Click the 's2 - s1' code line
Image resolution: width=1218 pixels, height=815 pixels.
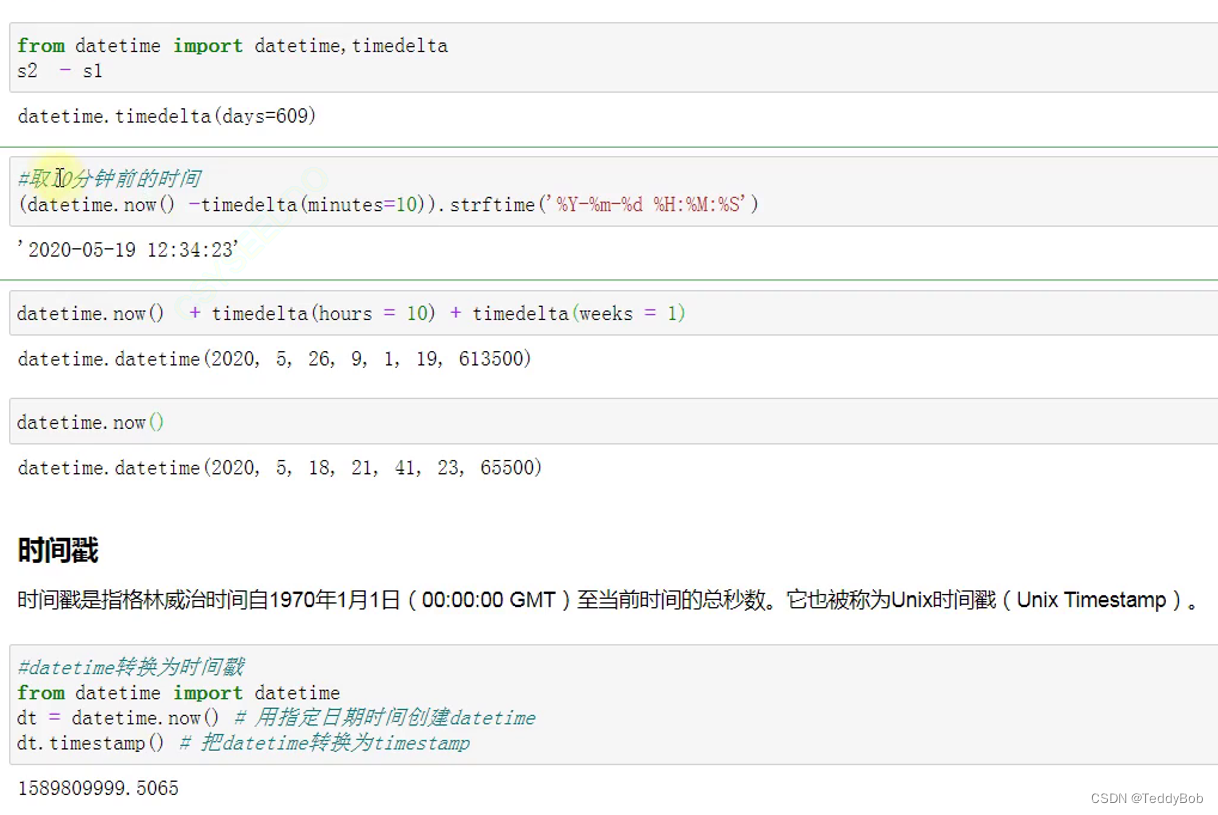pyautogui.click(x=60, y=71)
